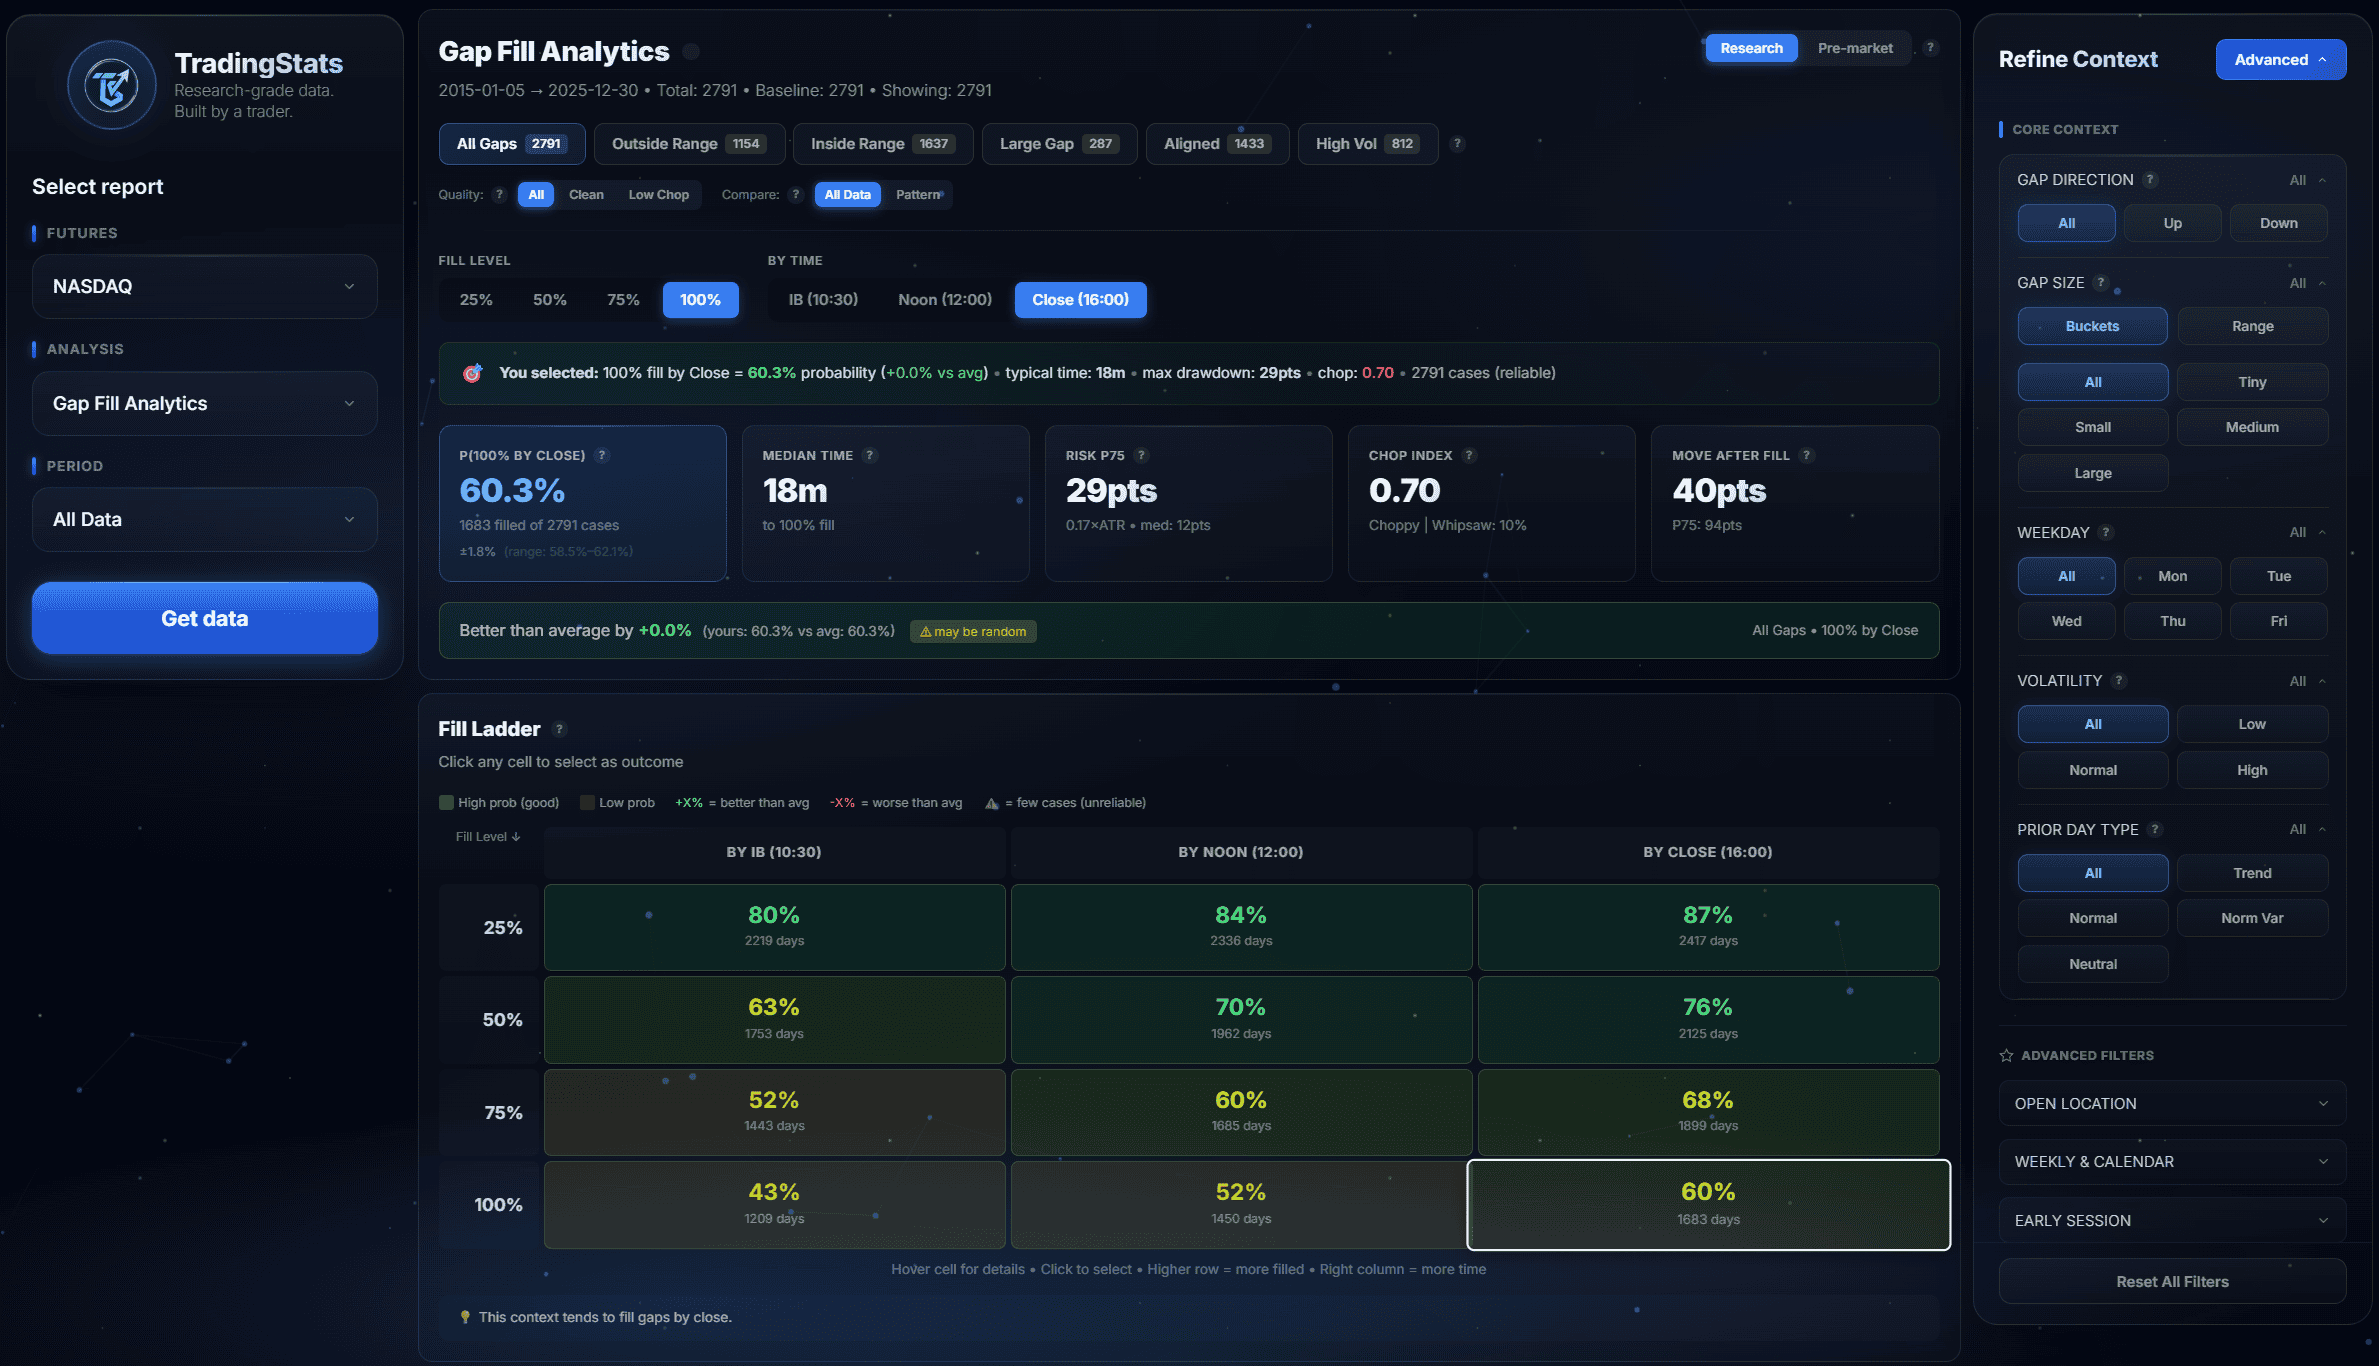Click Gap Direction help icon
This screenshot has width=2379, height=1366.
click(x=2150, y=180)
